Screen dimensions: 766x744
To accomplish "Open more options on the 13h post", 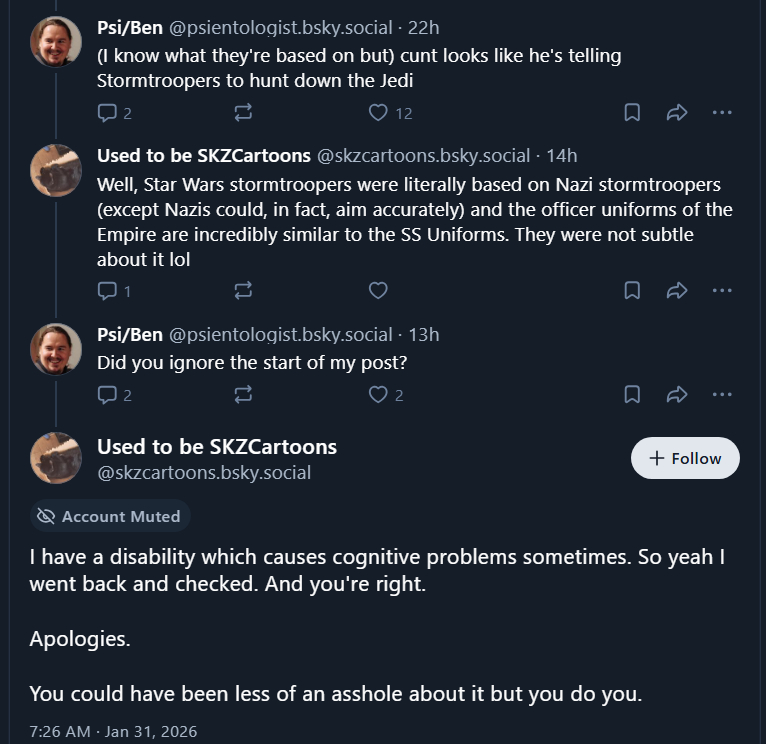I will 722,395.
